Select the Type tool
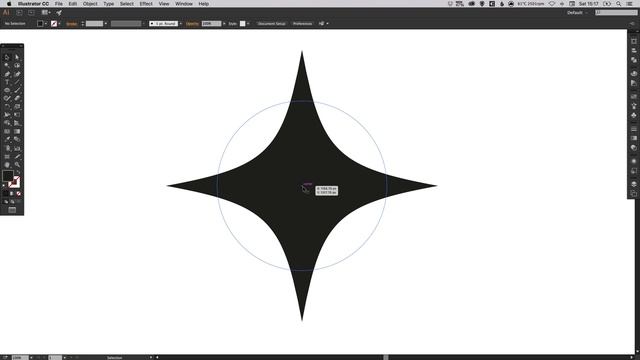Image resolution: width=640 pixels, height=360 pixels. pos(7,82)
